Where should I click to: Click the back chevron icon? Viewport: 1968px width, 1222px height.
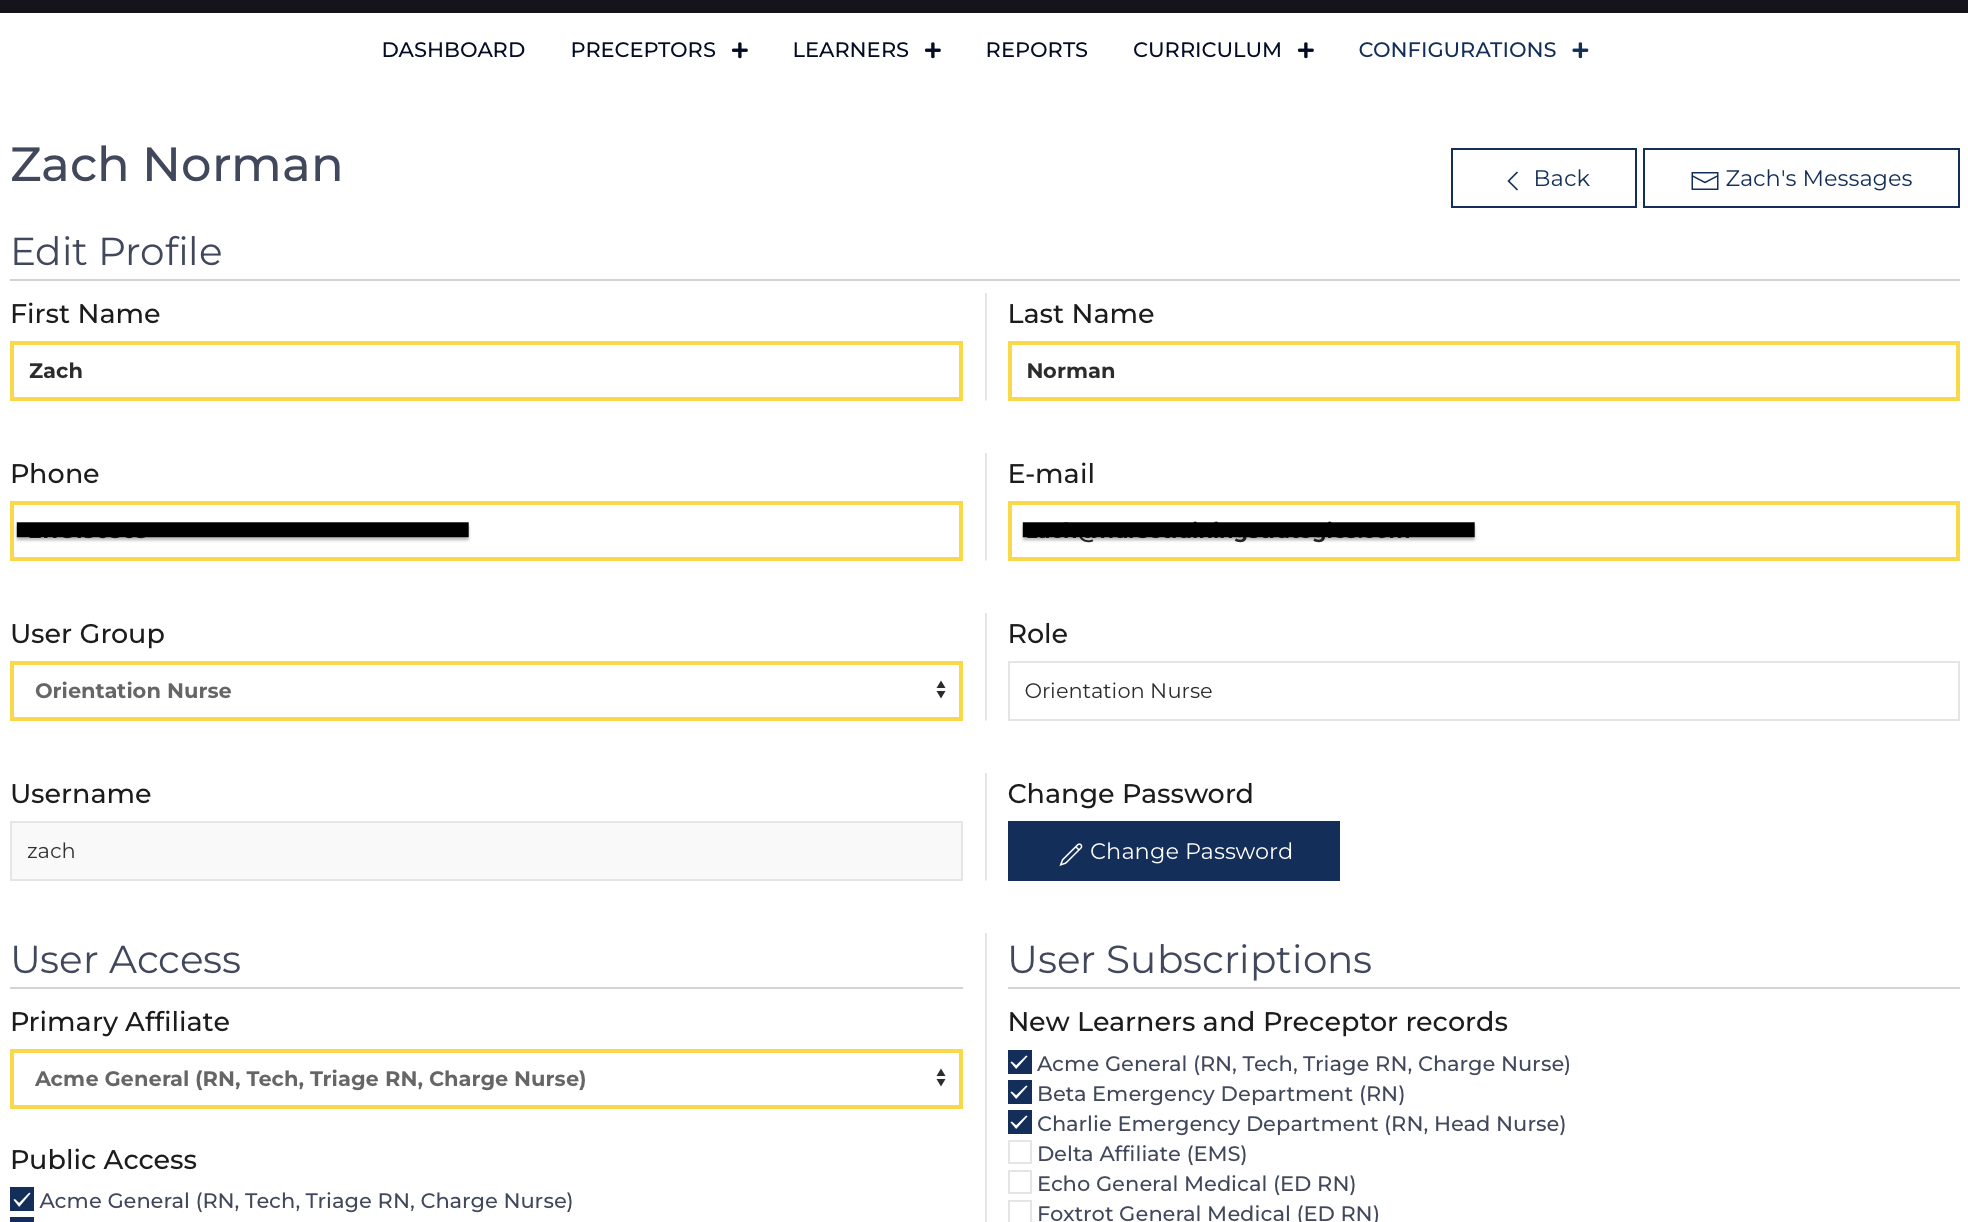point(1513,180)
